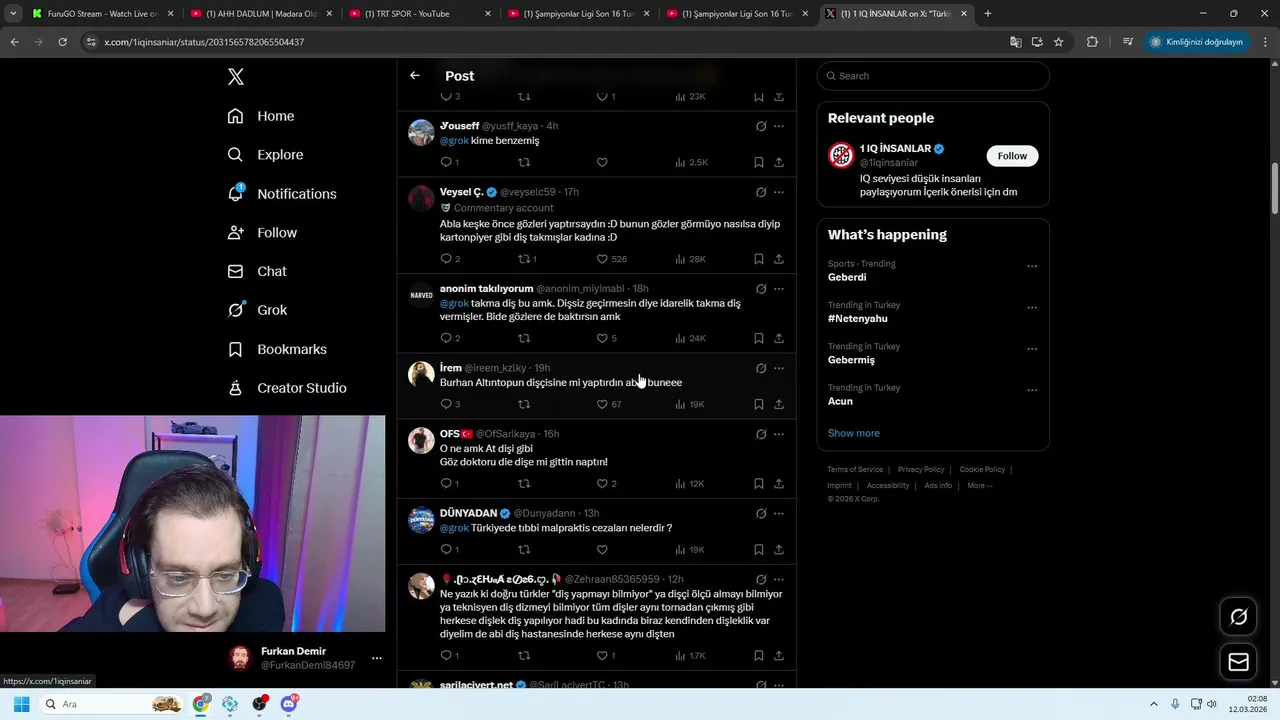
Task: Open floating messages envelope button
Action: [1238, 662]
